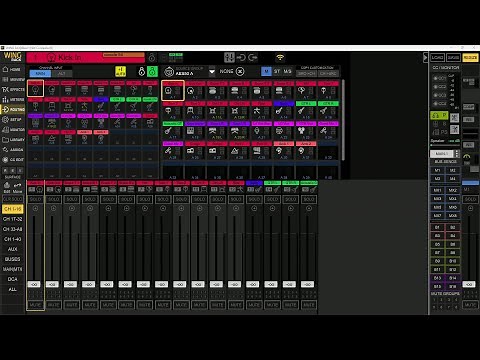Viewport: 480px width, 360px height.
Task: Select source A1 kick drum tile
Action: (173, 90)
